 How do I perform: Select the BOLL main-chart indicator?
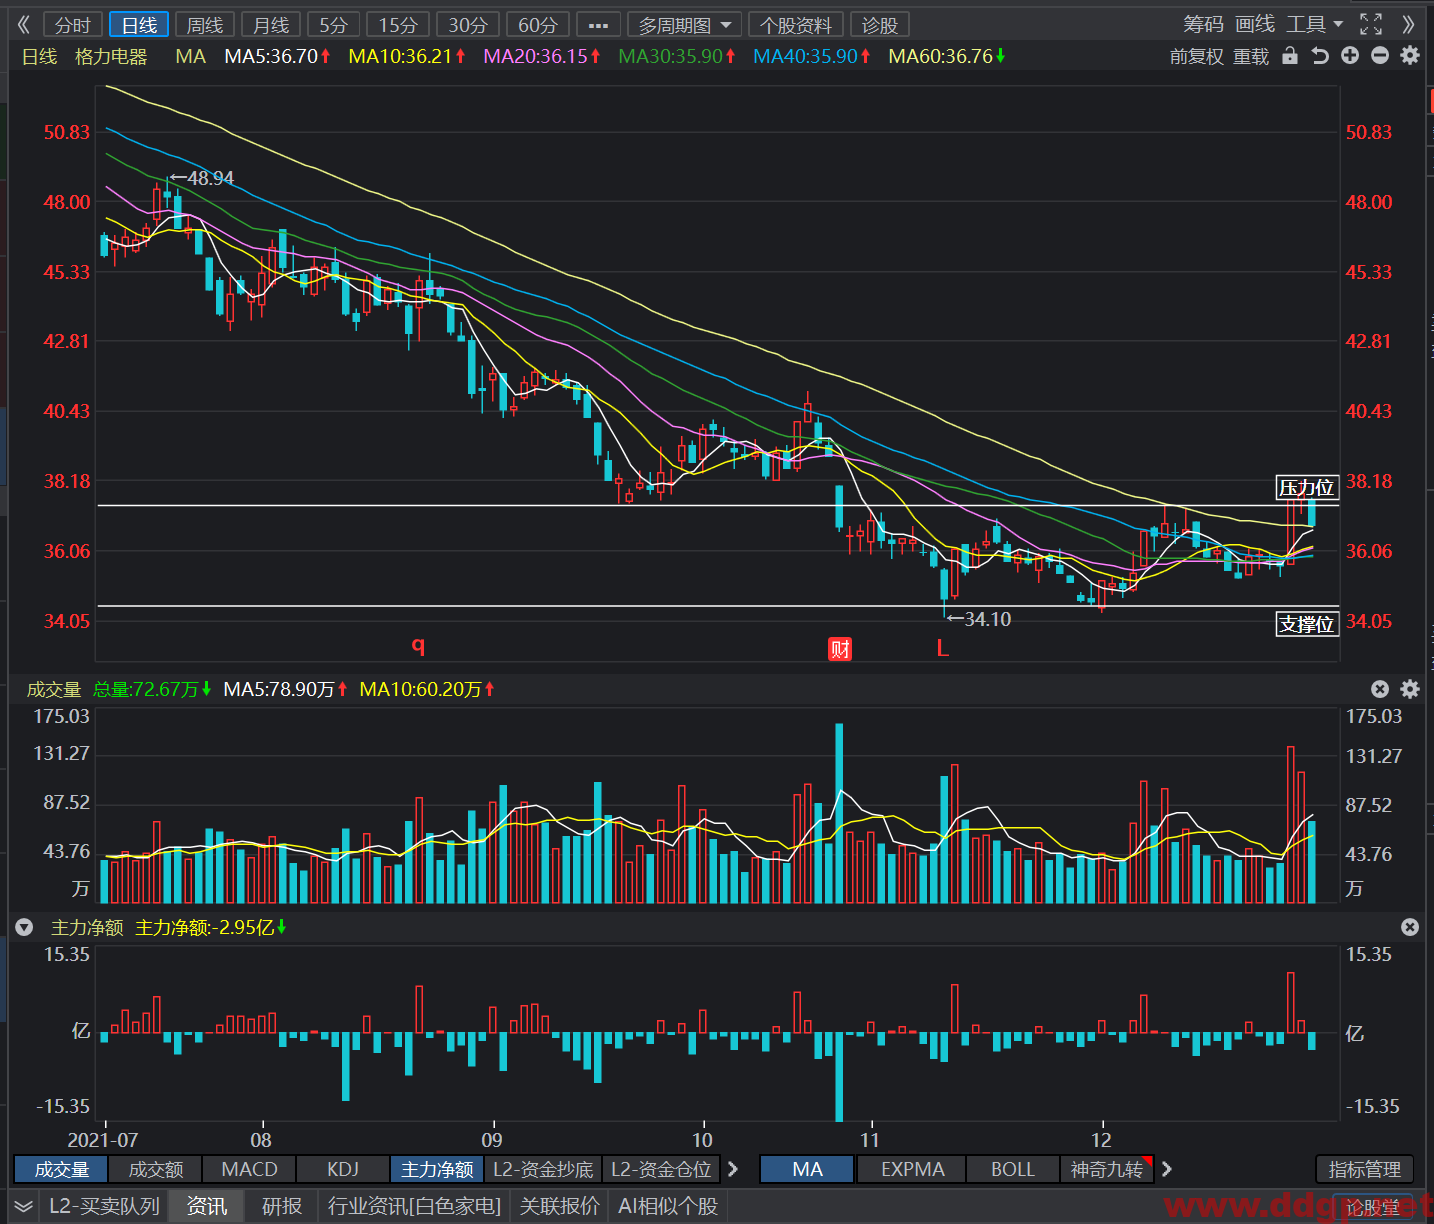[x=1012, y=1169]
